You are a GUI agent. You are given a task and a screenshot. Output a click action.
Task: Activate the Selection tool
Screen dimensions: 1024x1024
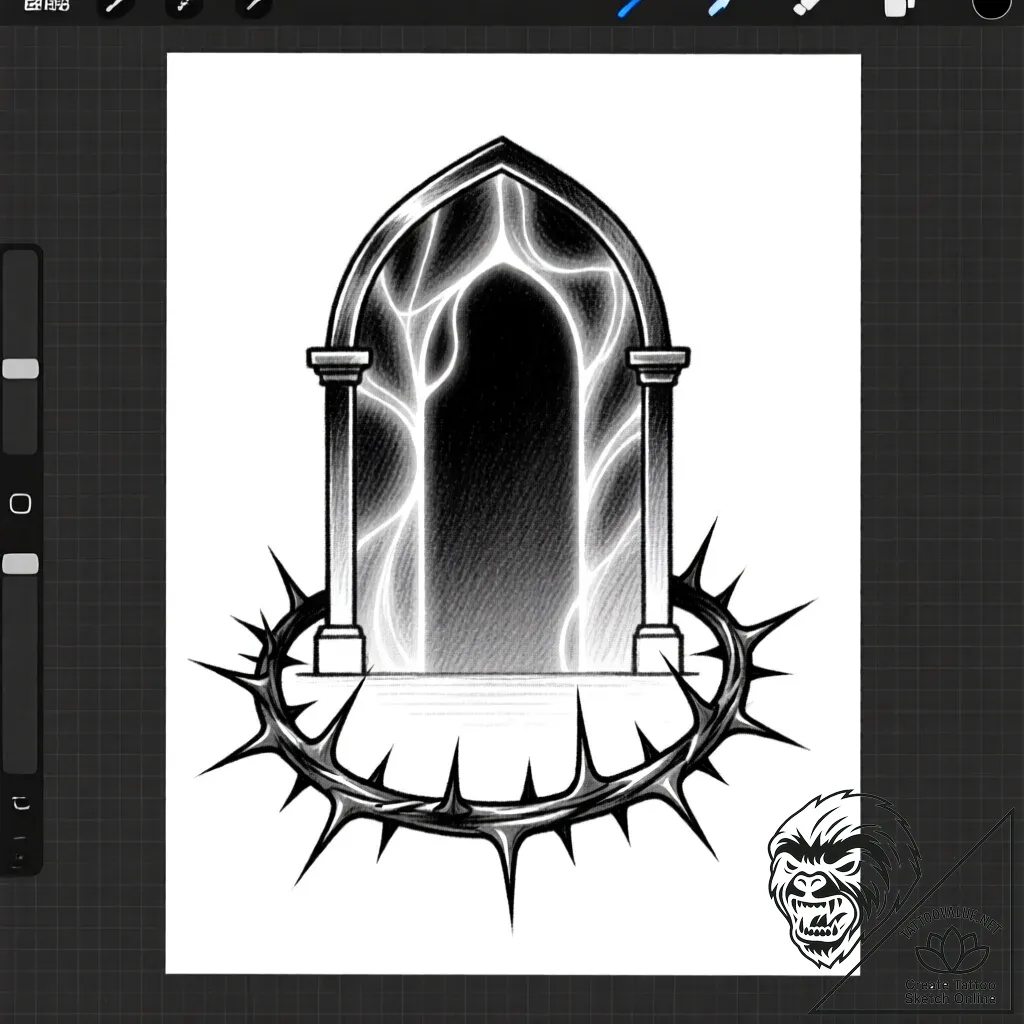tap(250, 6)
